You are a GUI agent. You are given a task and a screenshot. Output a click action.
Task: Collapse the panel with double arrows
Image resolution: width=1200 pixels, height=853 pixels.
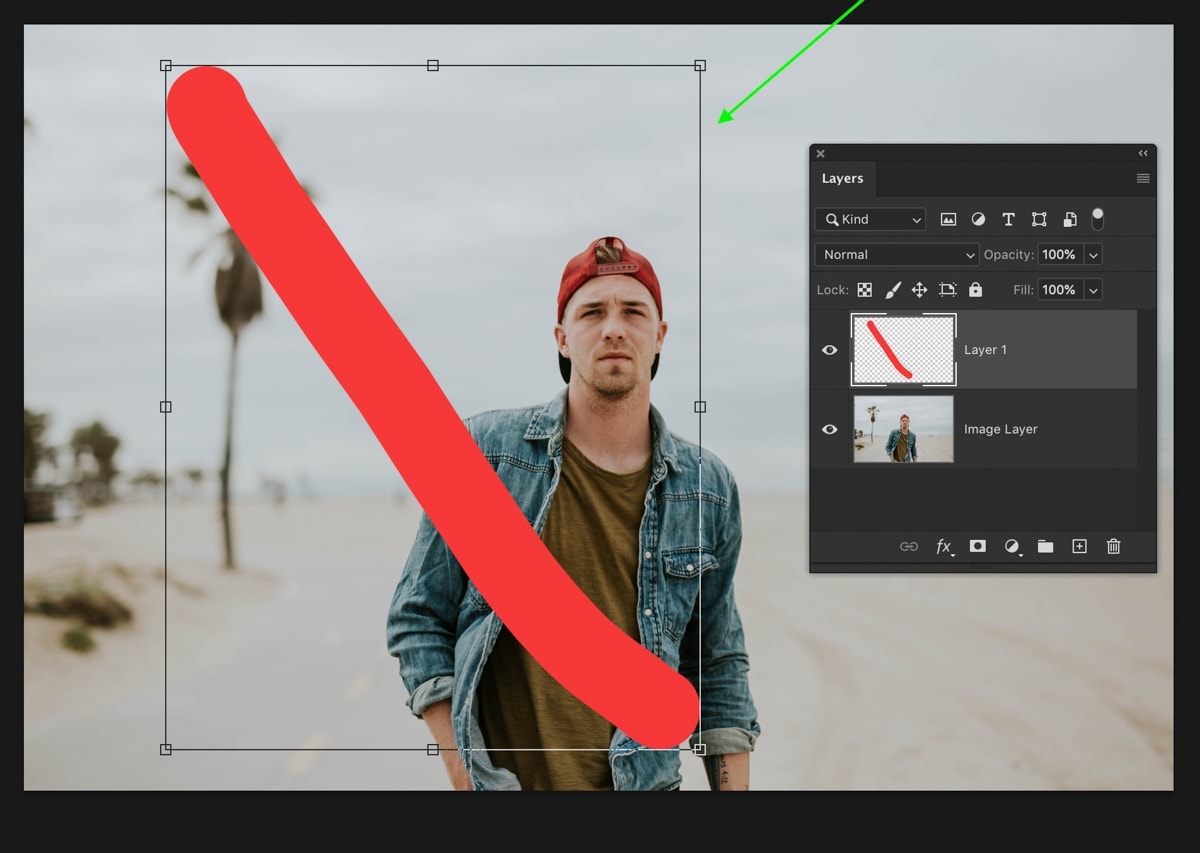point(1143,153)
